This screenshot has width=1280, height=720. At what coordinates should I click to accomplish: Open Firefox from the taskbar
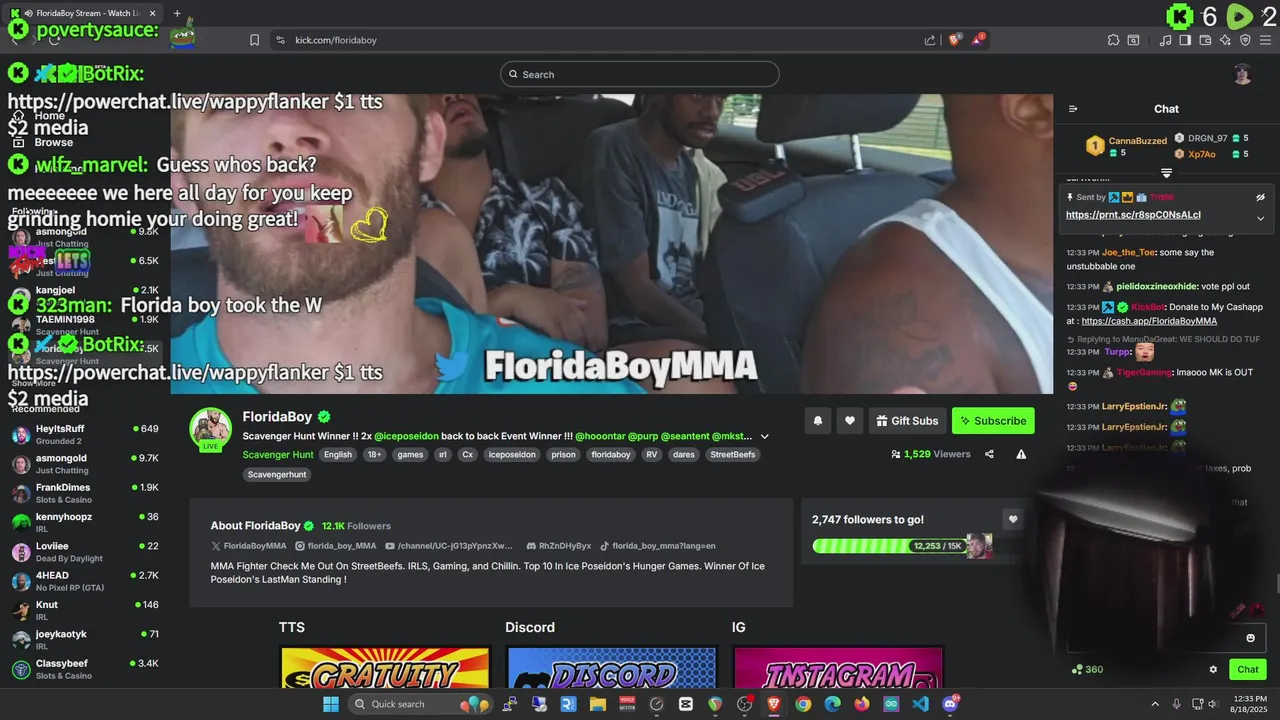[862, 704]
